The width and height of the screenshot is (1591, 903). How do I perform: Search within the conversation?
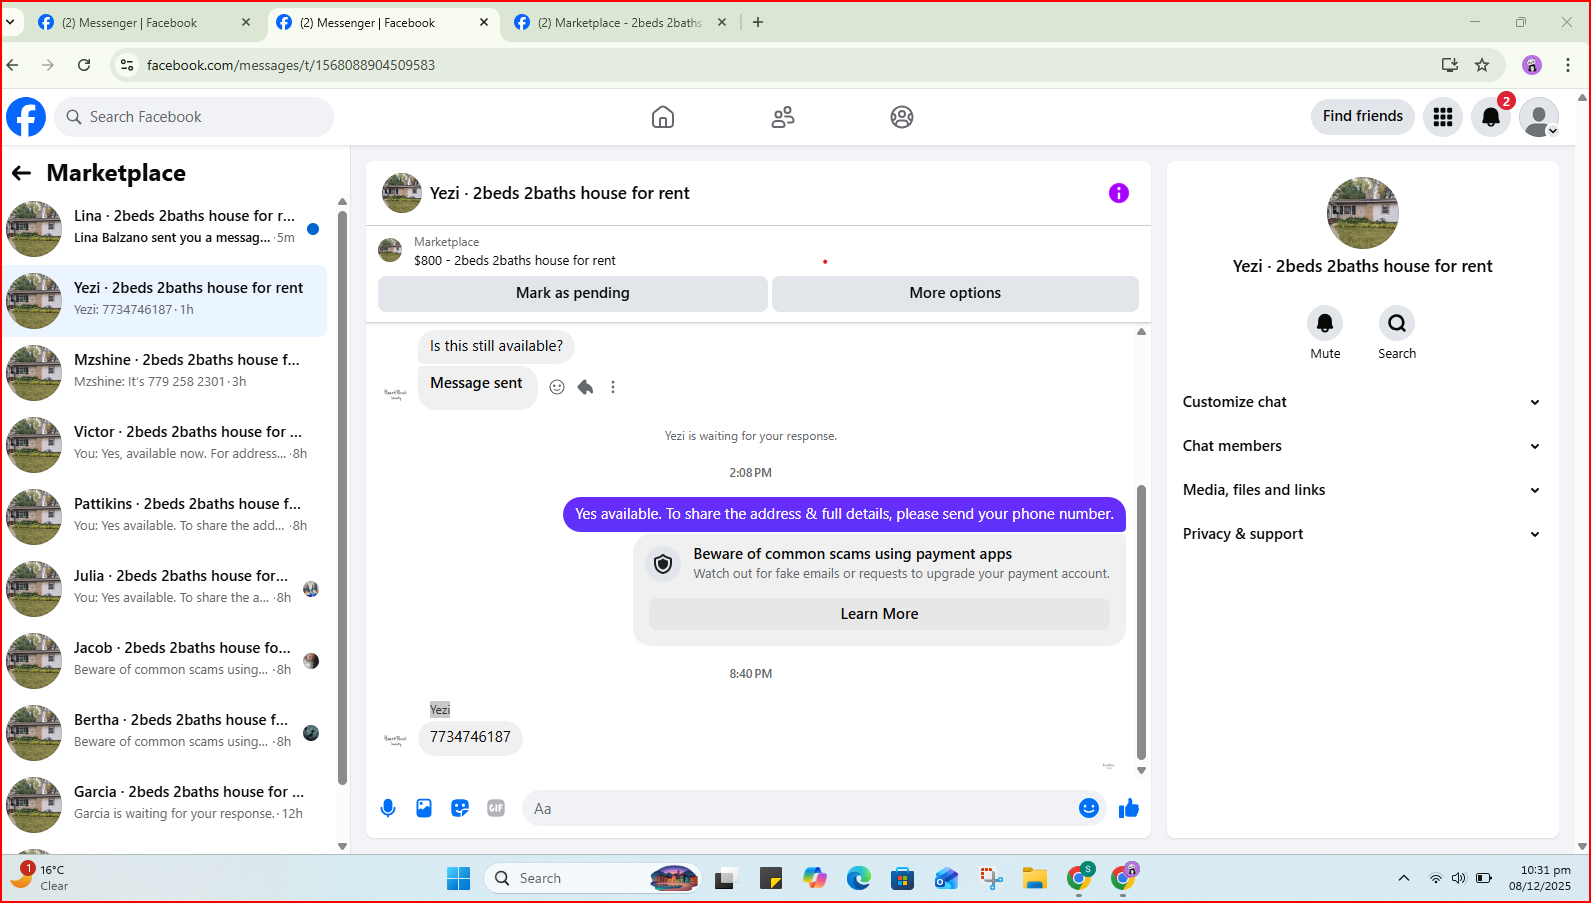(1397, 323)
